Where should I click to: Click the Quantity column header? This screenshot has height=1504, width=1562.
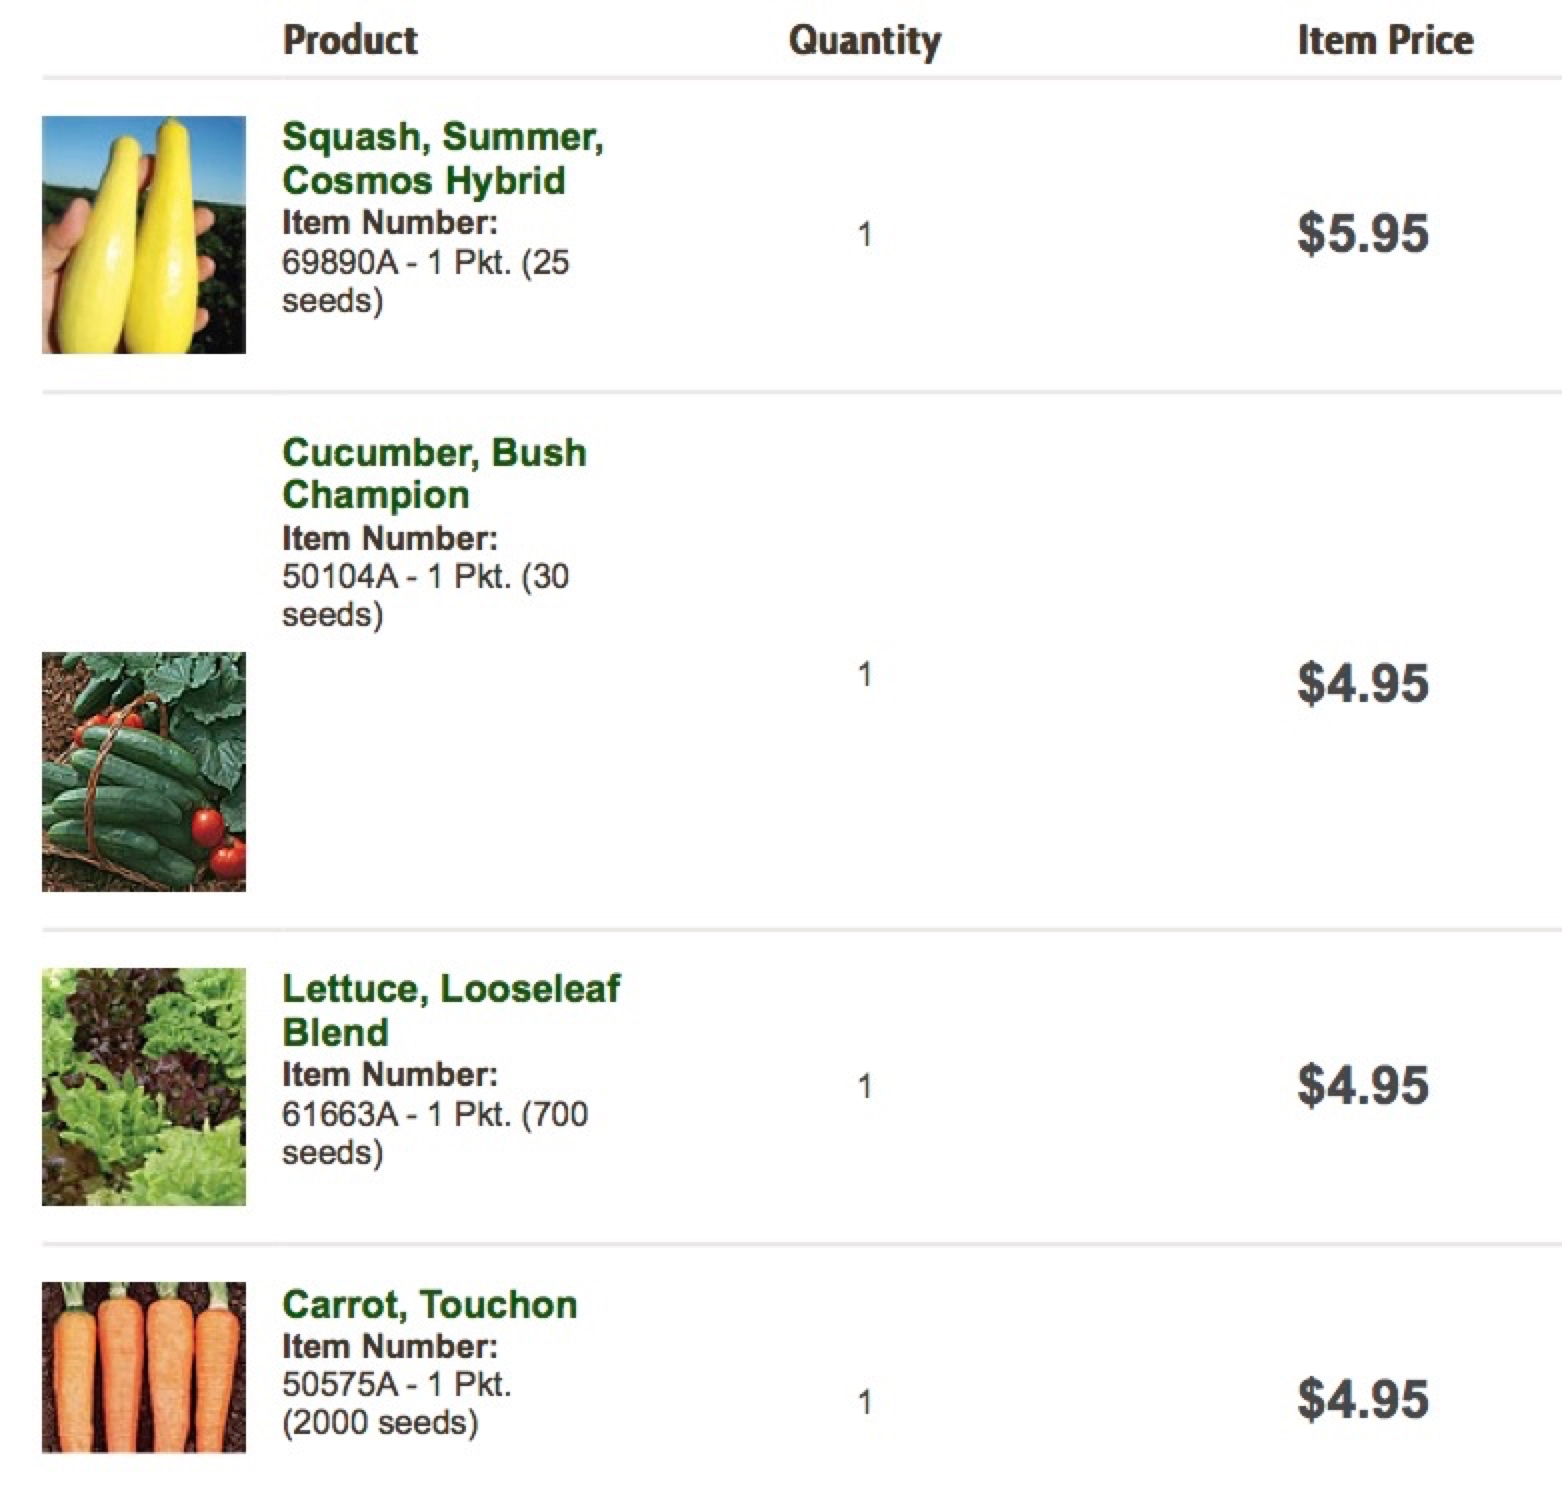(x=865, y=41)
